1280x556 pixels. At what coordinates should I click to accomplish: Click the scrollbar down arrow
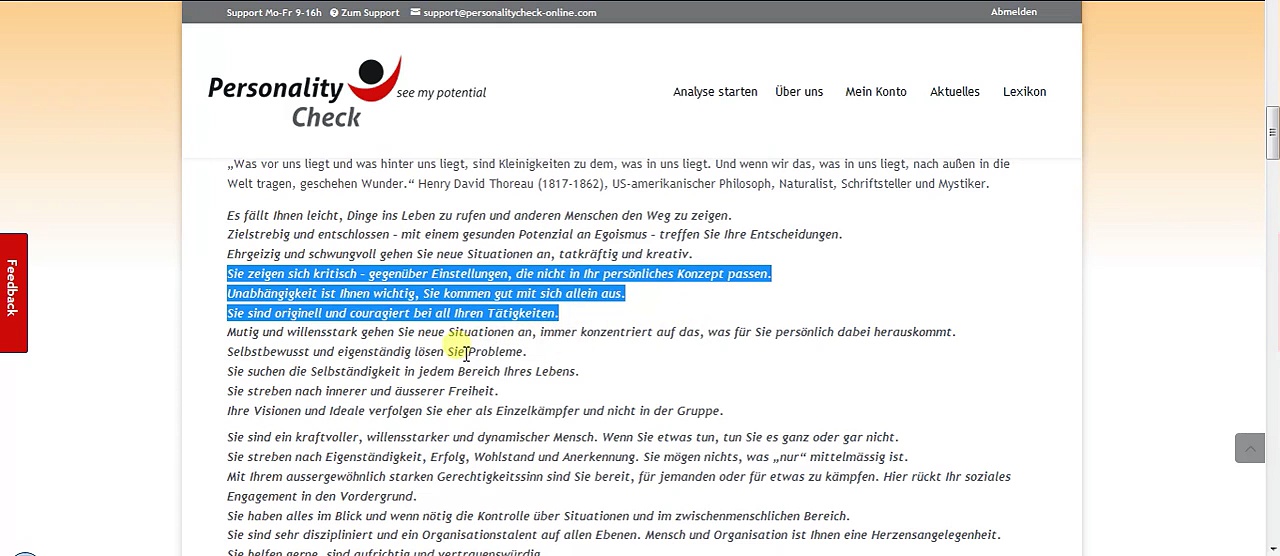coord(1272,550)
